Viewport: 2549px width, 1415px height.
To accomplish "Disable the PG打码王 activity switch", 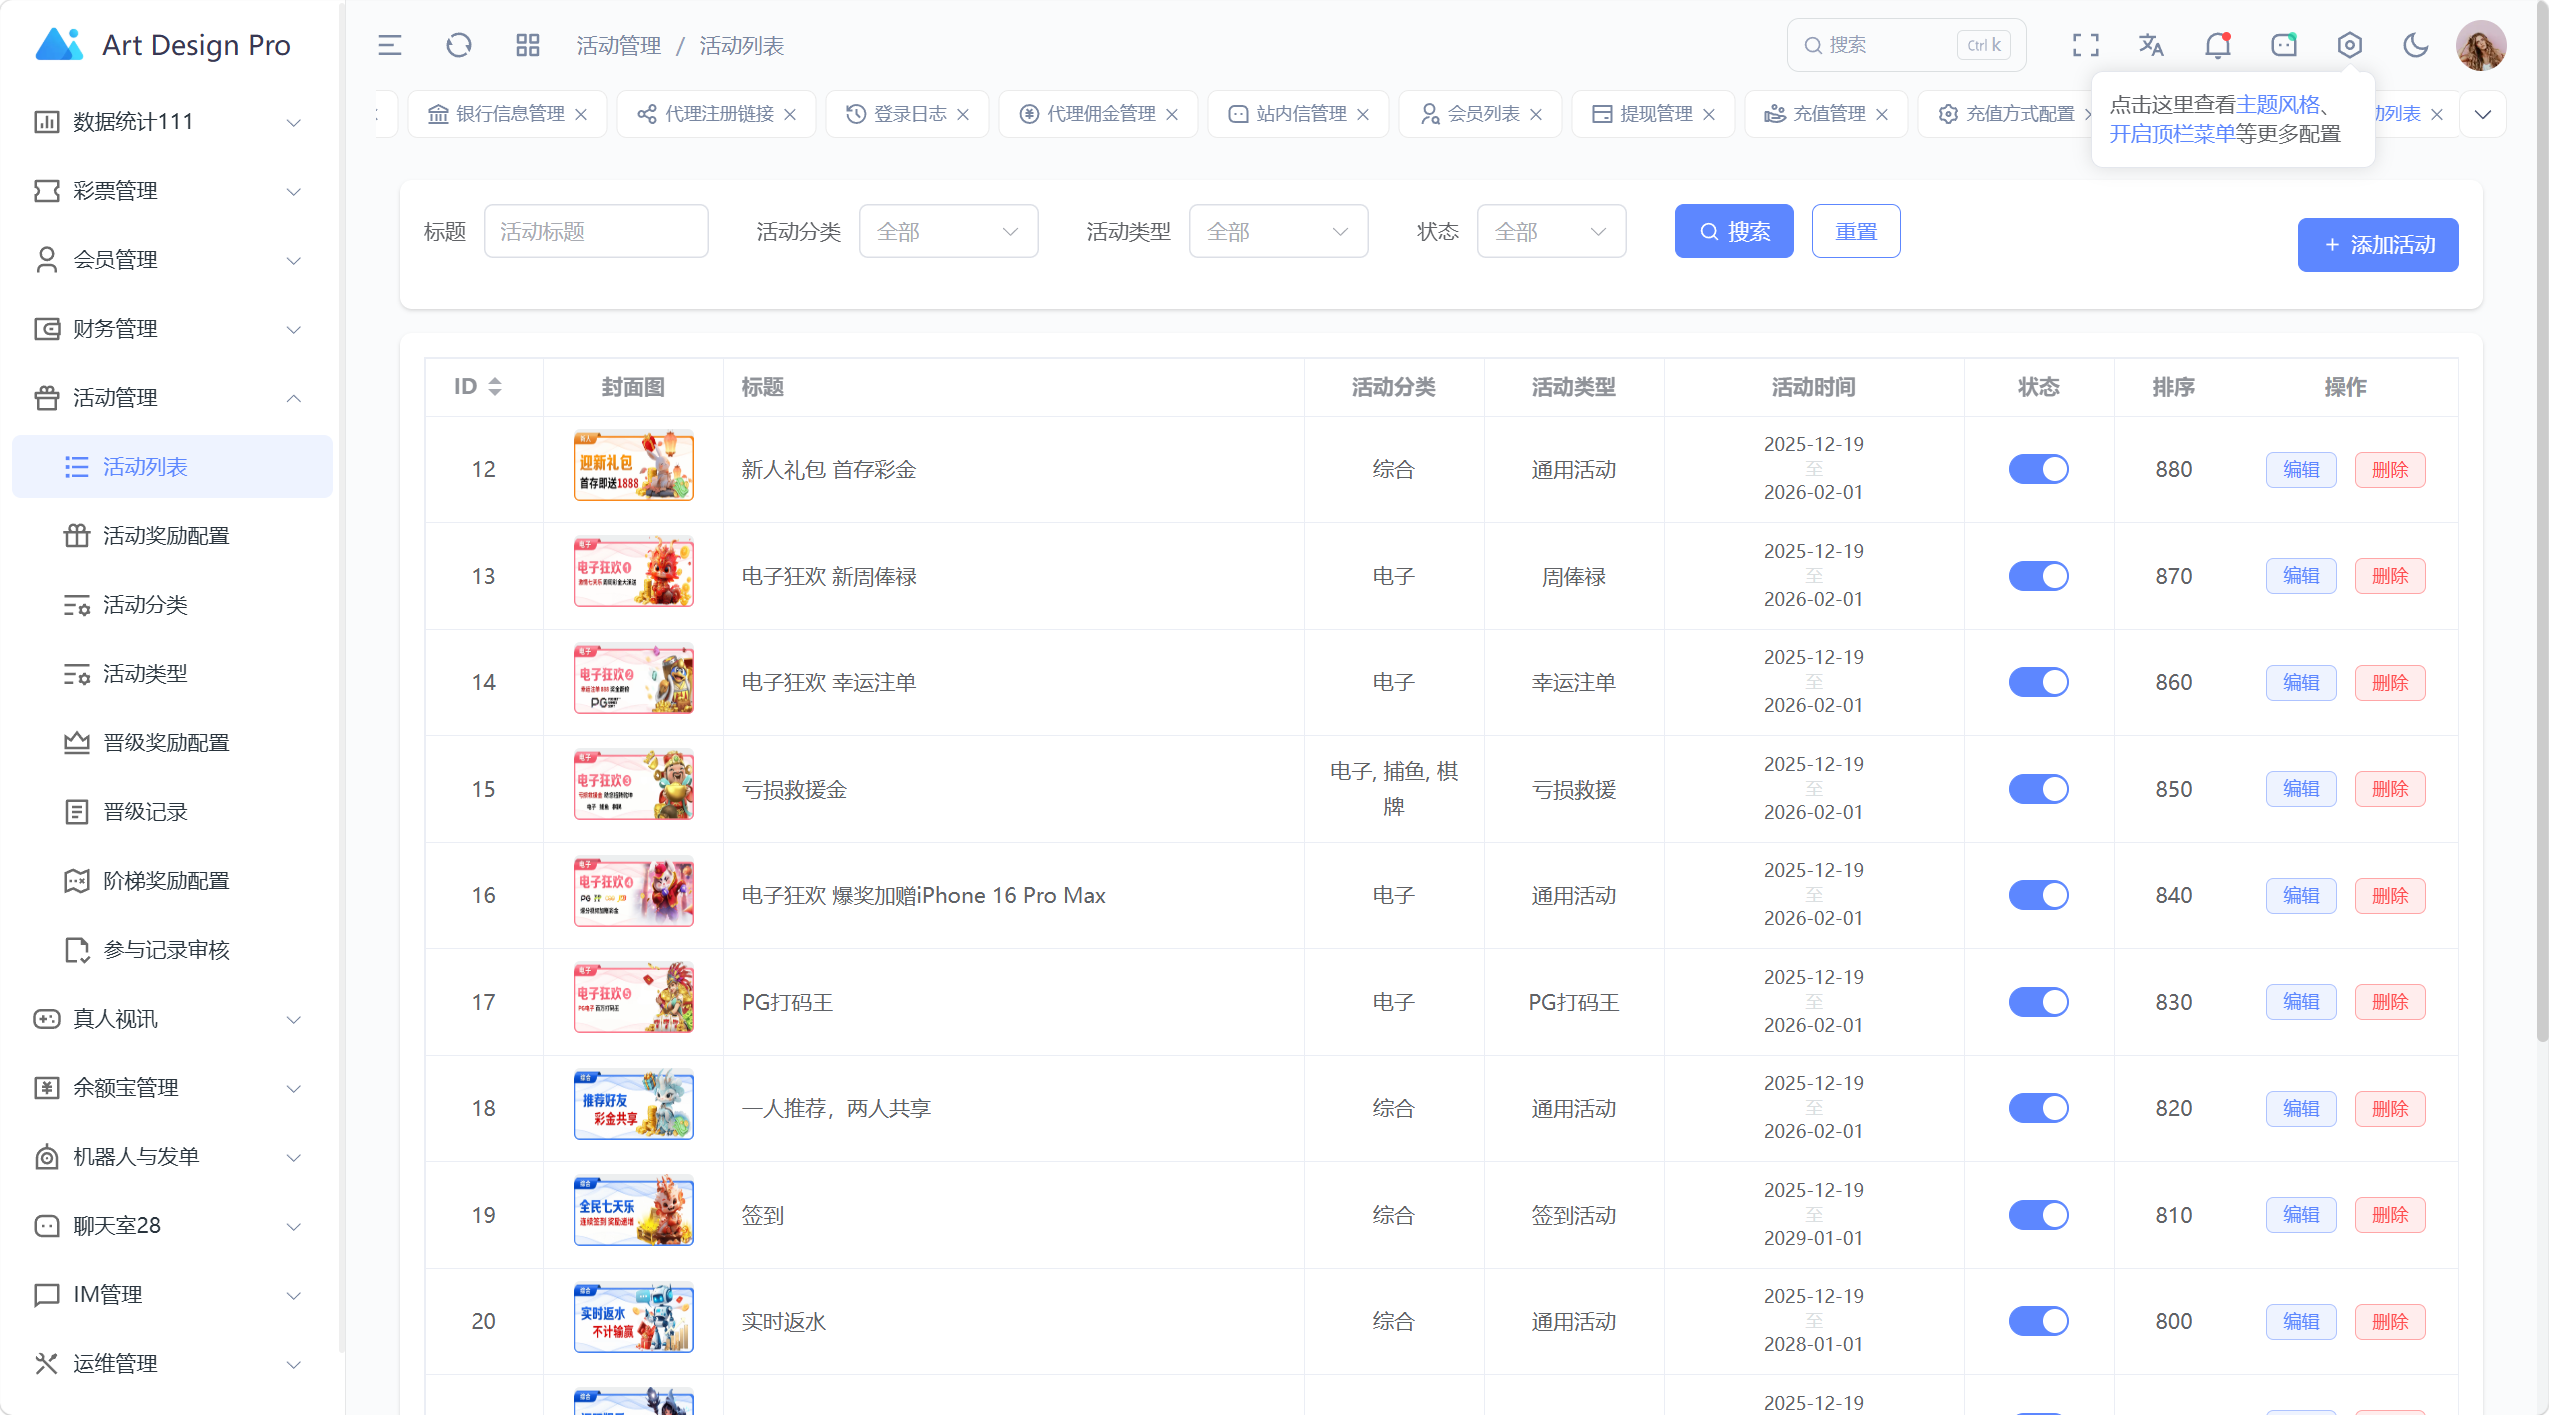I will tap(2039, 1002).
